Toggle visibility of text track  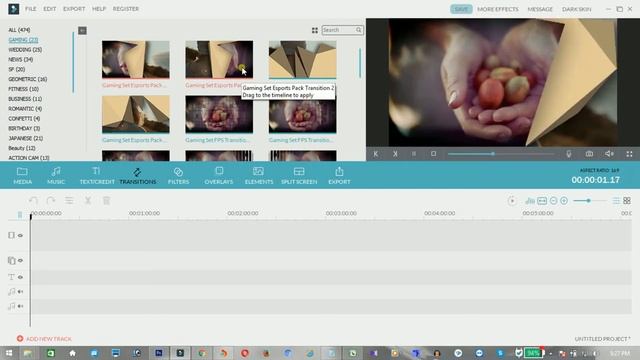click(x=20, y=277)
